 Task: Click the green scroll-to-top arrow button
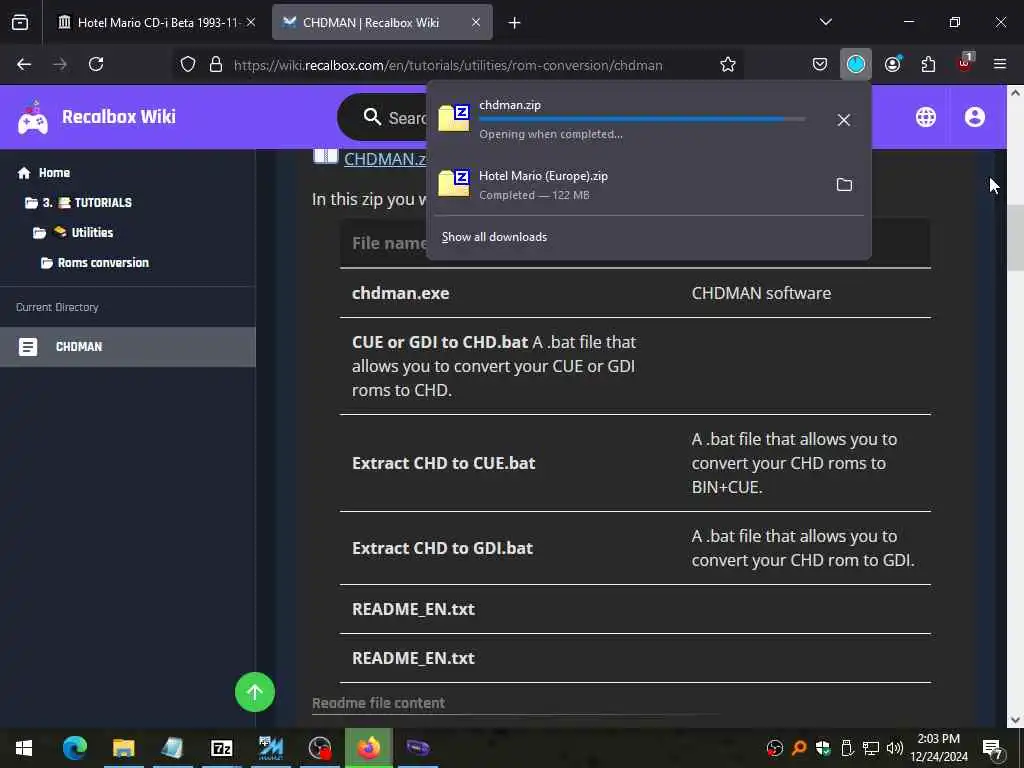tap(255, 692)
